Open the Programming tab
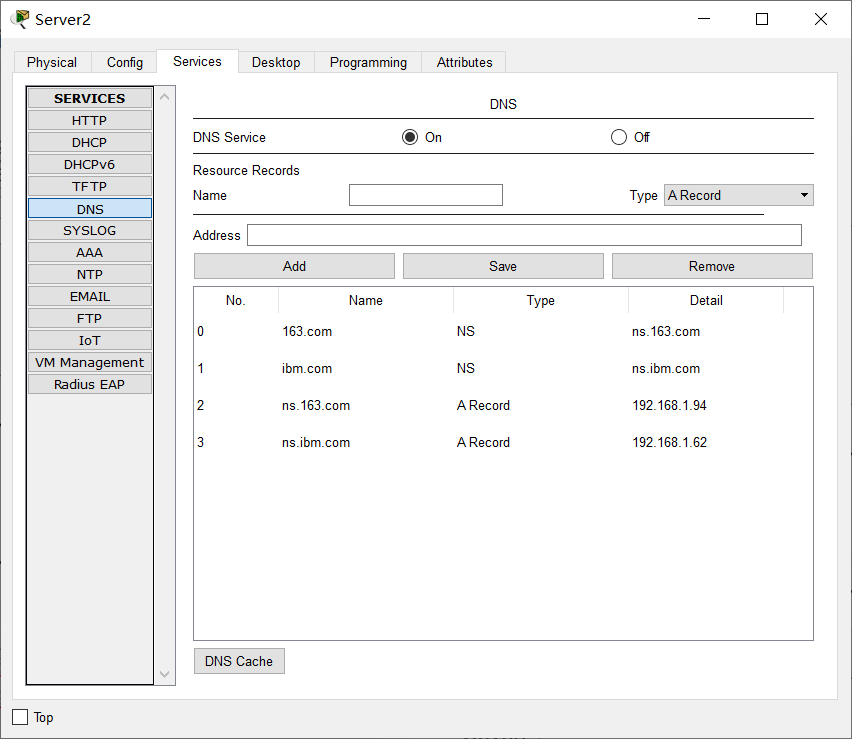Image resolution: width=852 pixels, height=739 pixels. coord(368,62)
